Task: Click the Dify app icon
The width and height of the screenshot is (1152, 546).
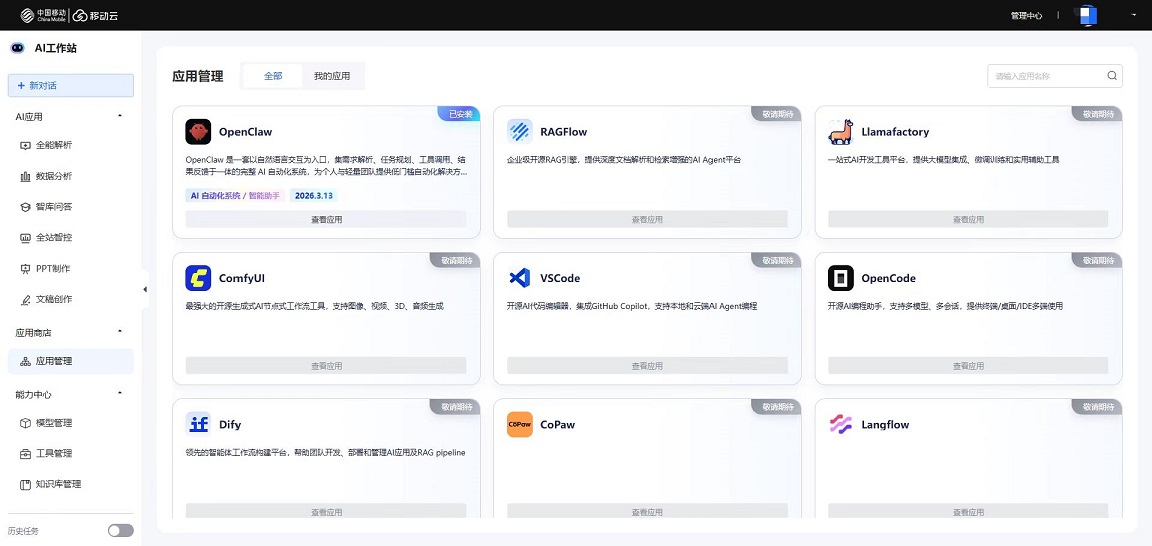Action: pos(198,424)
